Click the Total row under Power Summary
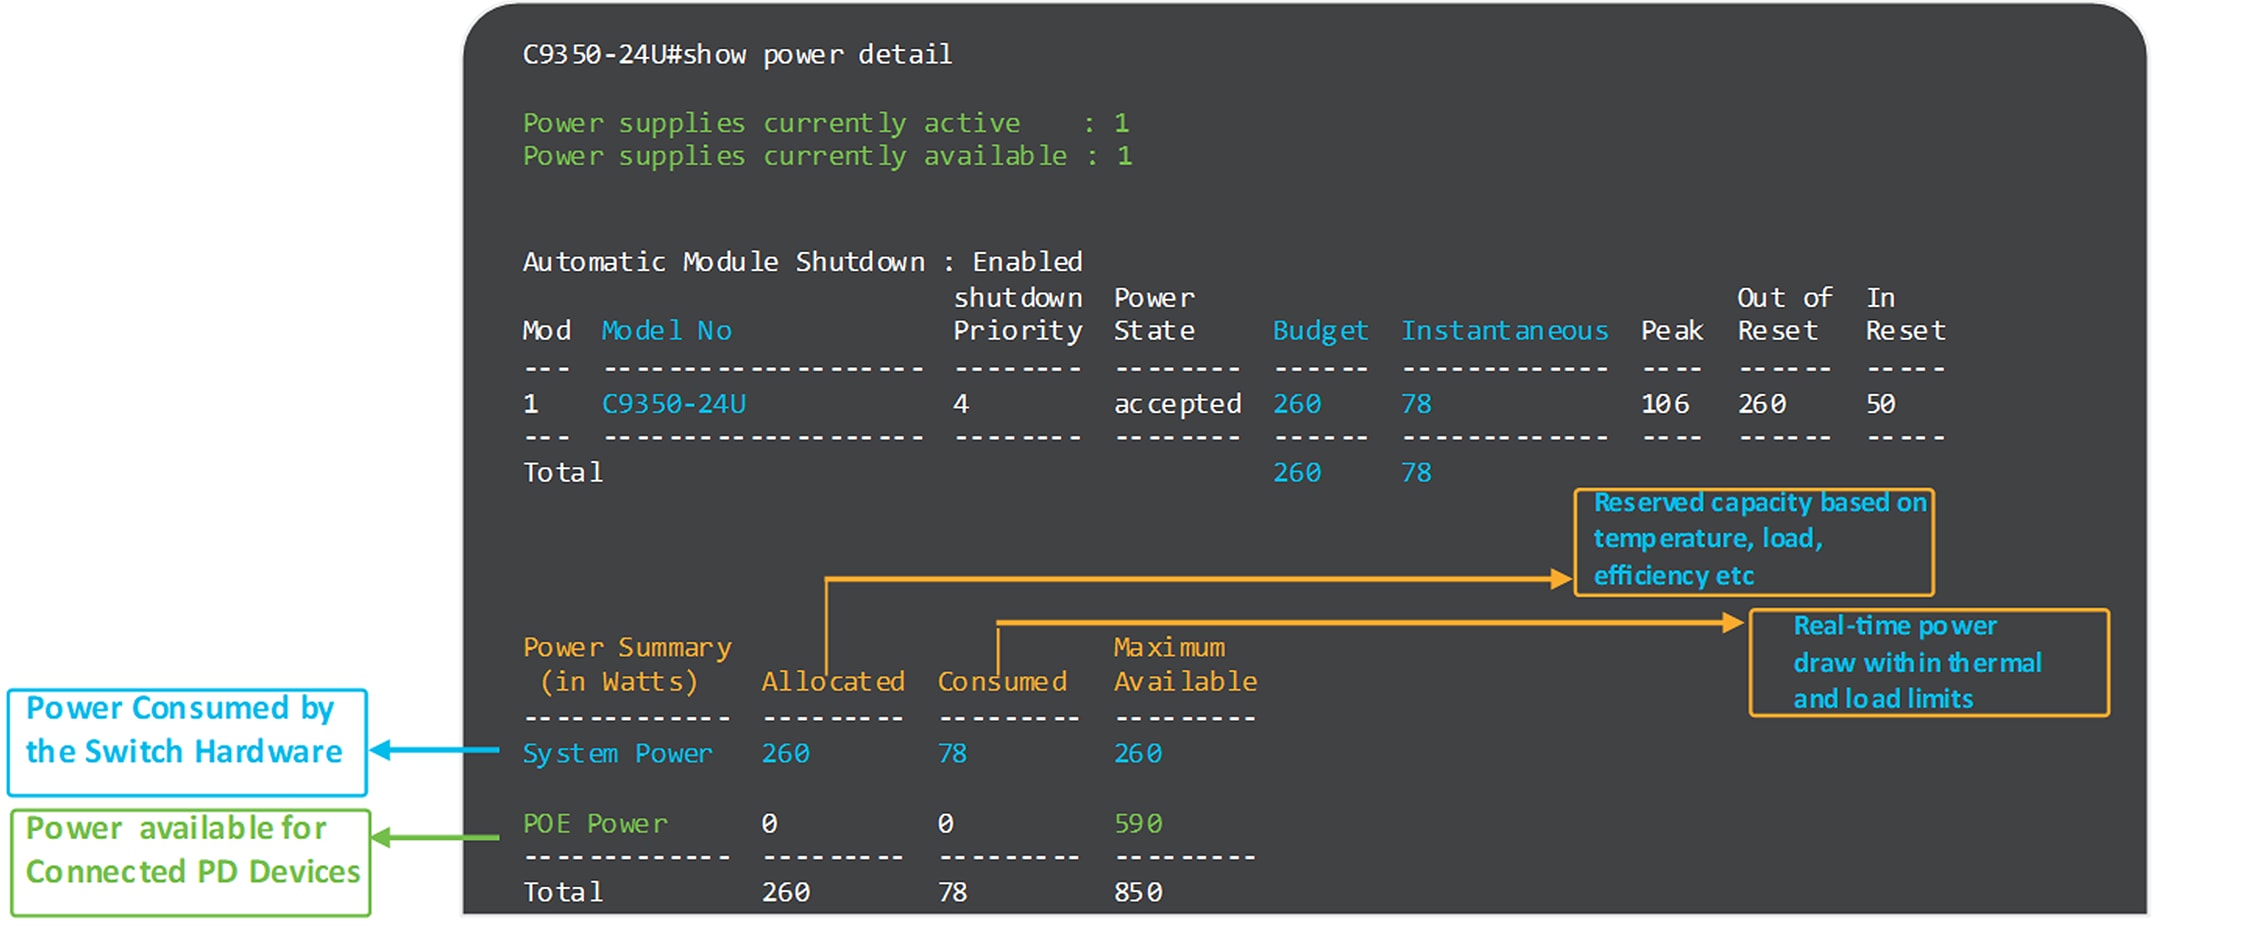The height and width of the screenshot is (926, 2250). [x=562, y=891]
